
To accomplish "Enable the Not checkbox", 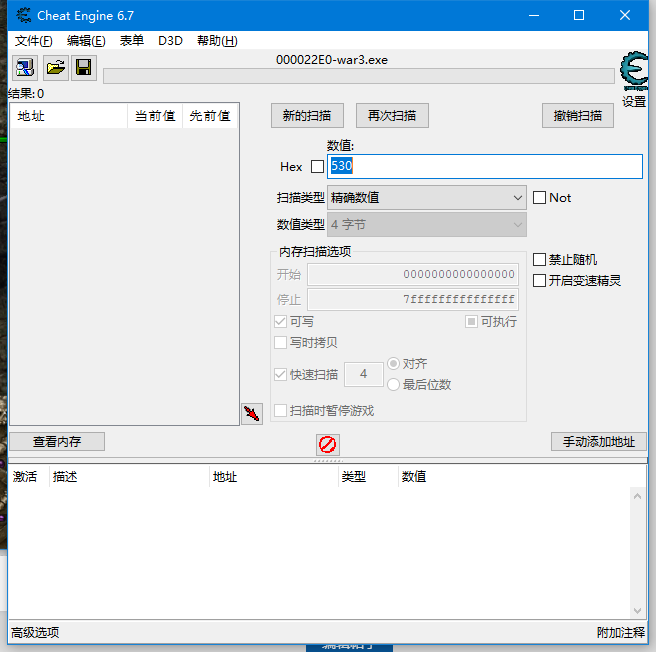I will tap(539, 198).
